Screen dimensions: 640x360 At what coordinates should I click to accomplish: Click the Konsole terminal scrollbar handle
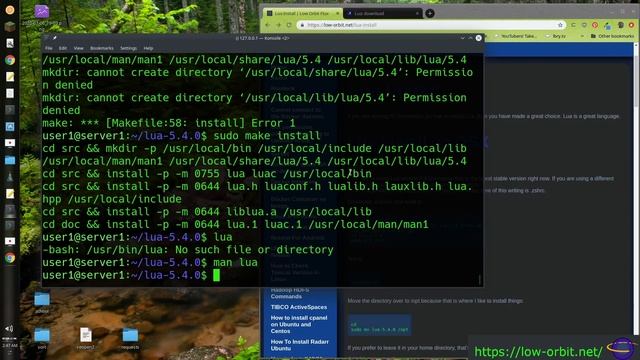[x=480, y=279]
